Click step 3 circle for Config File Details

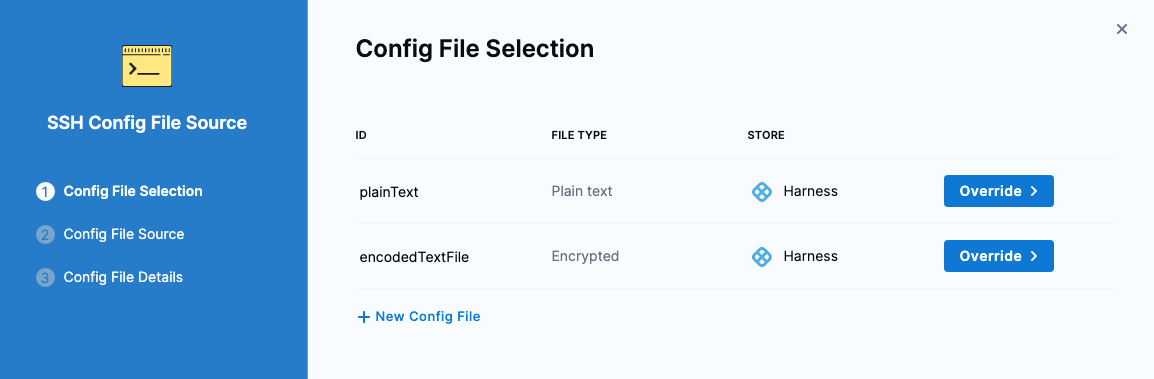coord(46,278)
